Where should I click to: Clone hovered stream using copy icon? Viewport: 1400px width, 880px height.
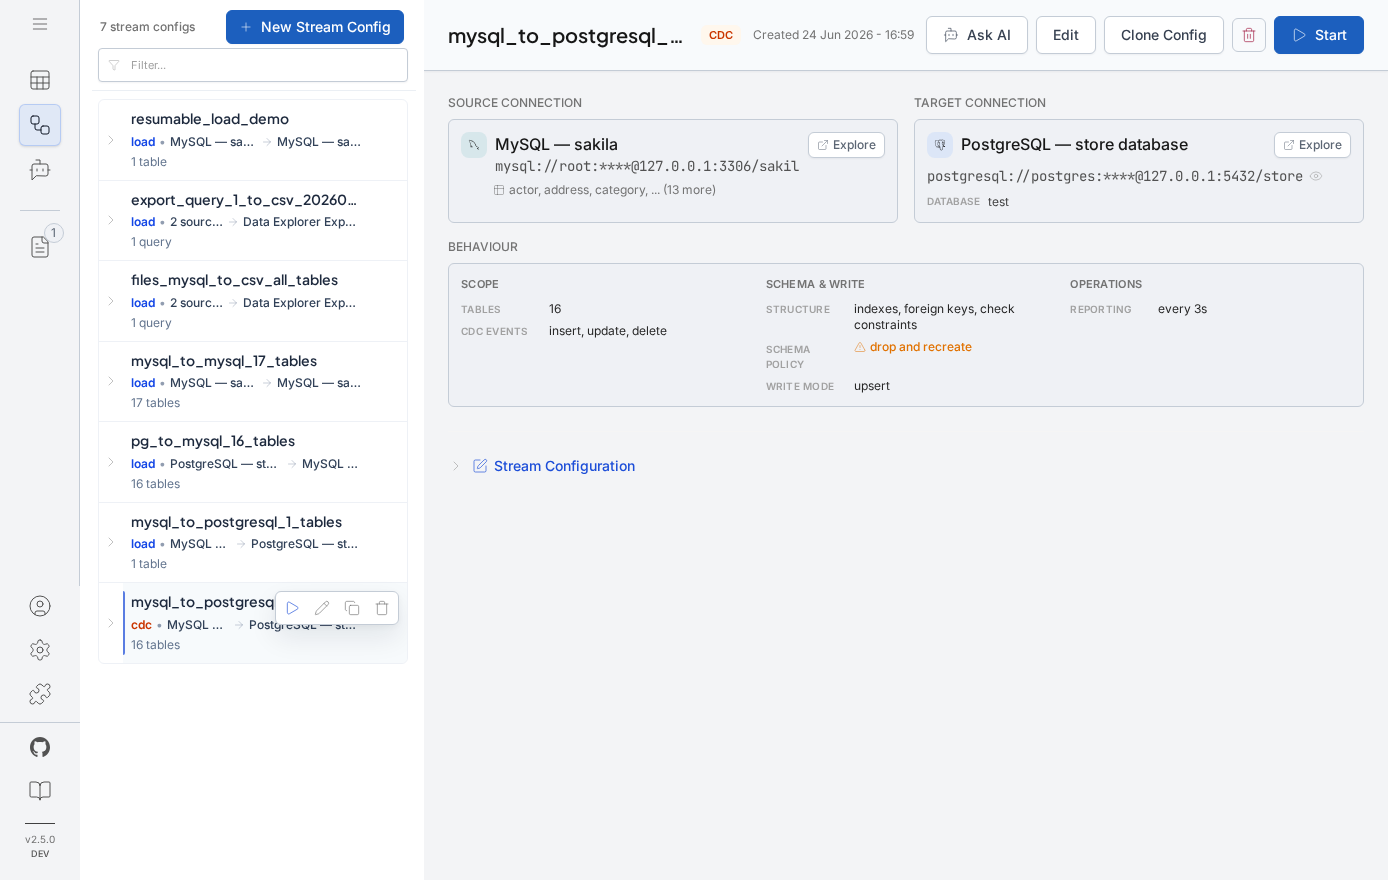coord(352,608)
